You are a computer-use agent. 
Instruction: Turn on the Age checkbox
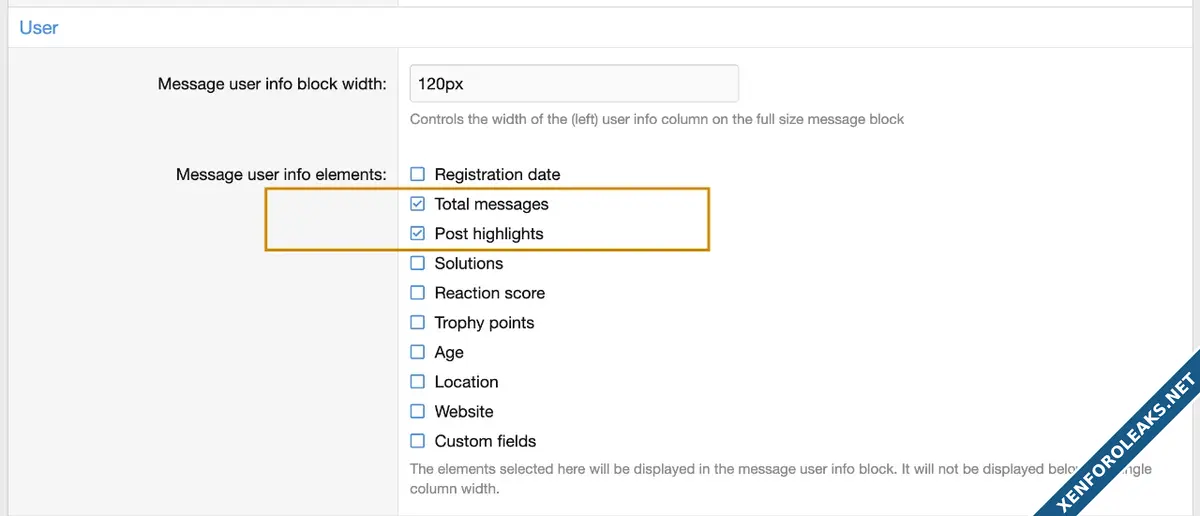(x=418, y=352)
